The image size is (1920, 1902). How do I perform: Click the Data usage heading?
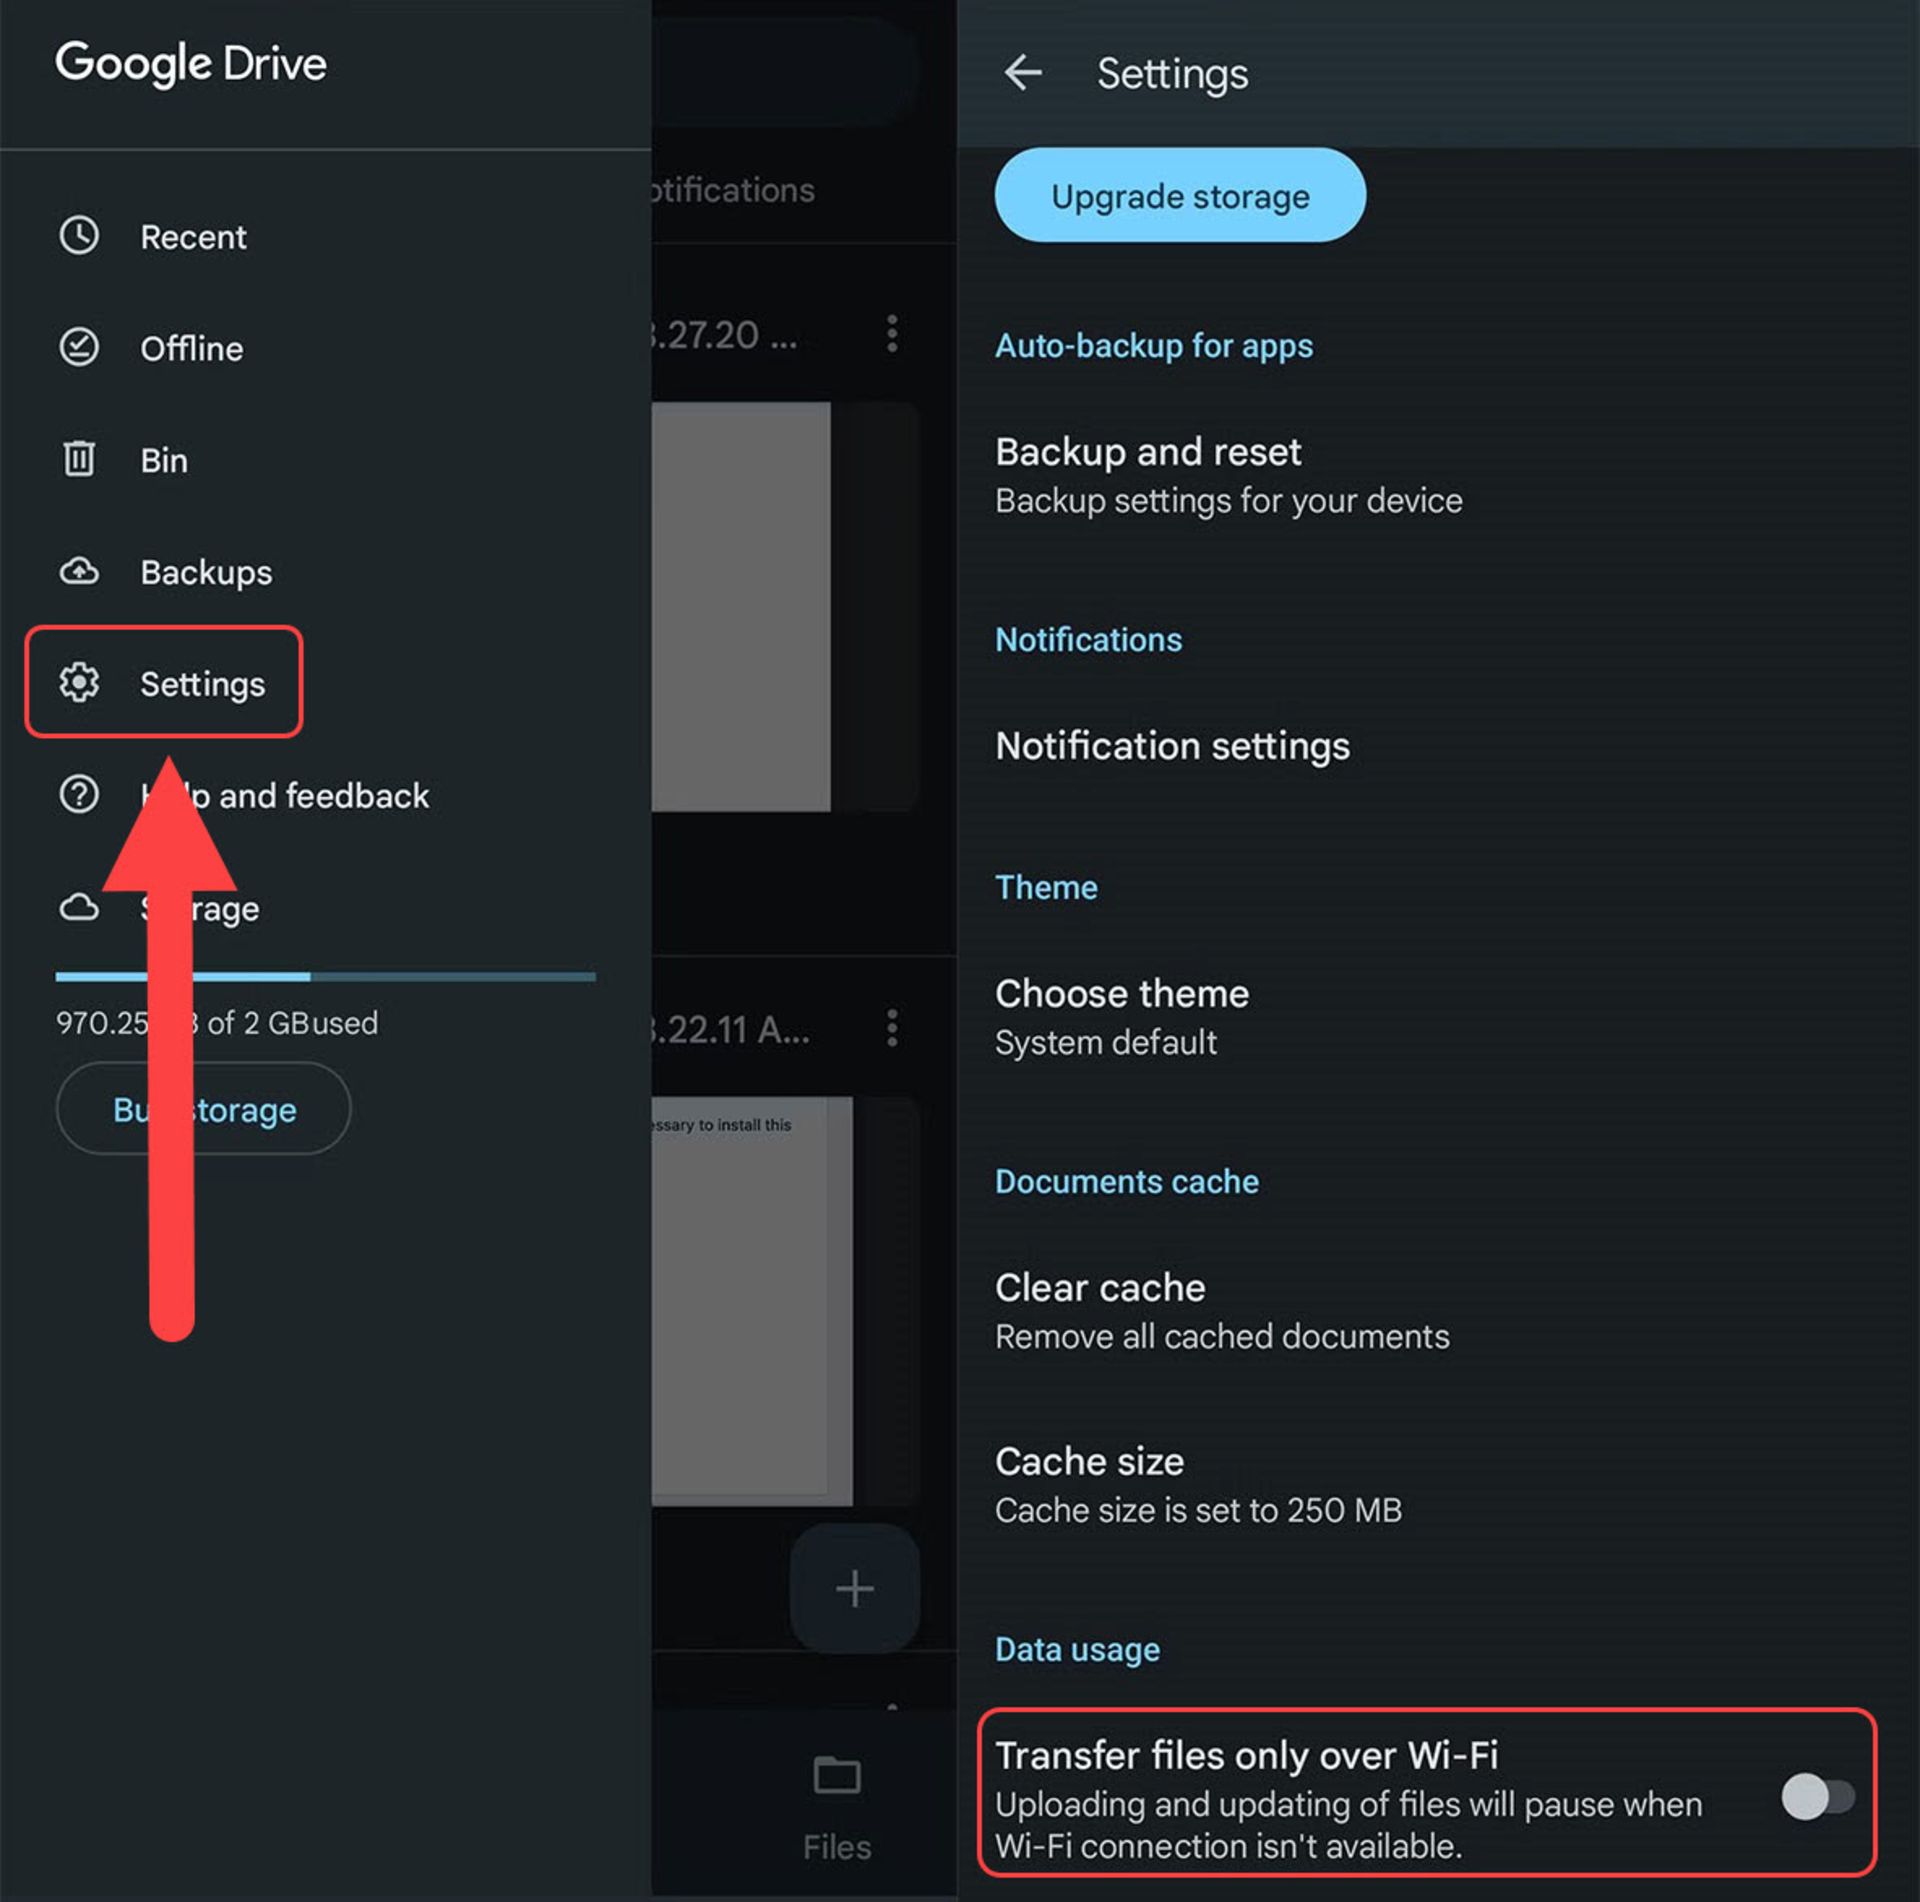click(x=1077, y=1649)
